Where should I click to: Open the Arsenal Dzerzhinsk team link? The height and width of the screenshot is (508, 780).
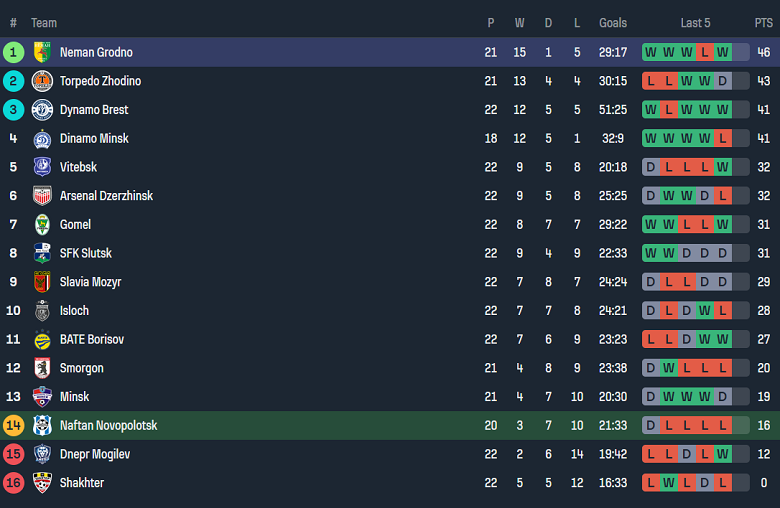106,196
